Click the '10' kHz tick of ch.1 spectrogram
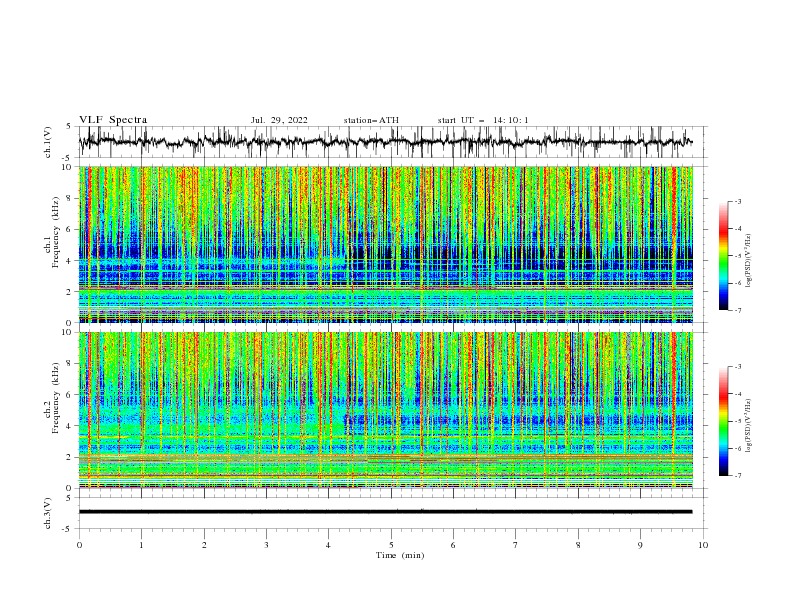Viewport: 792px width, 612px height. tap(69, 167)
